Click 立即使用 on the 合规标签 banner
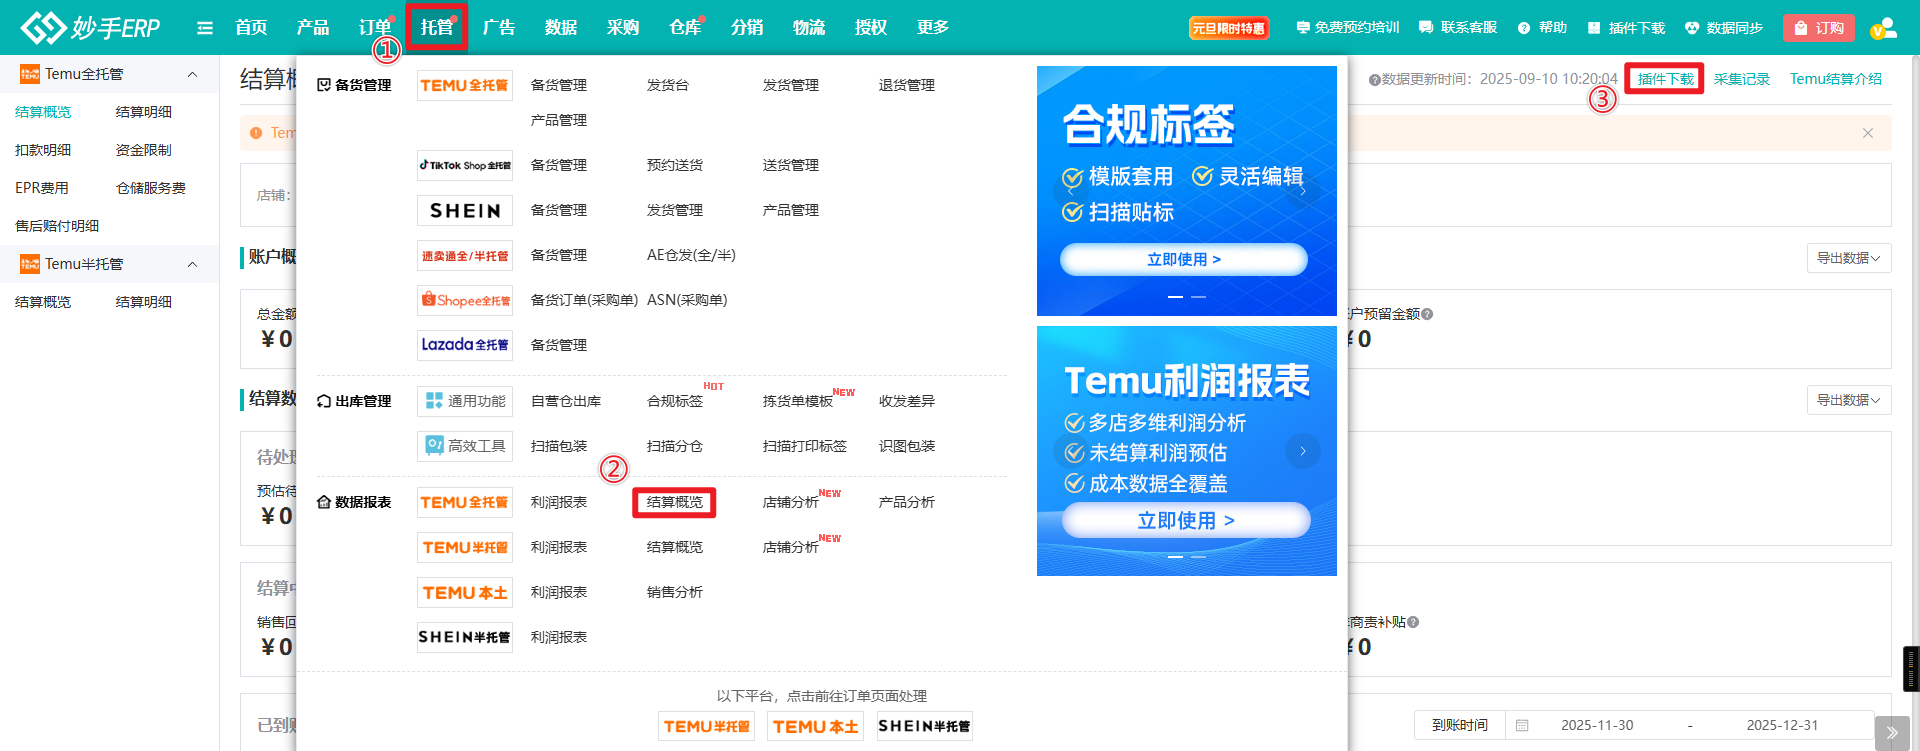 click(1184, 259)
